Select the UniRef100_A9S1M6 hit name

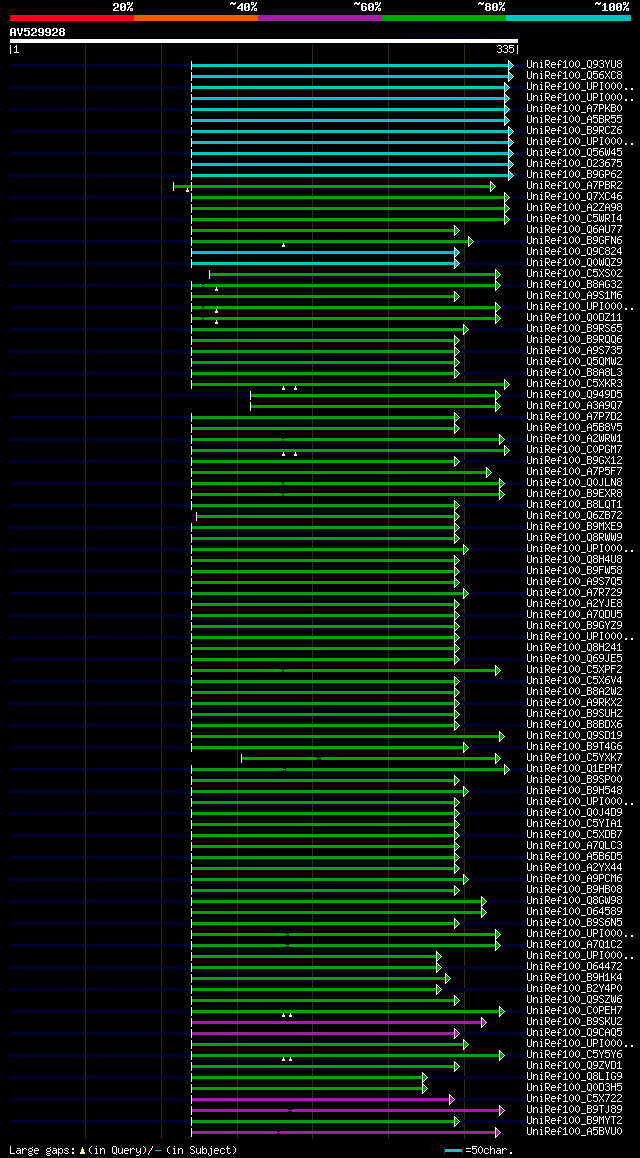point(574,295)
